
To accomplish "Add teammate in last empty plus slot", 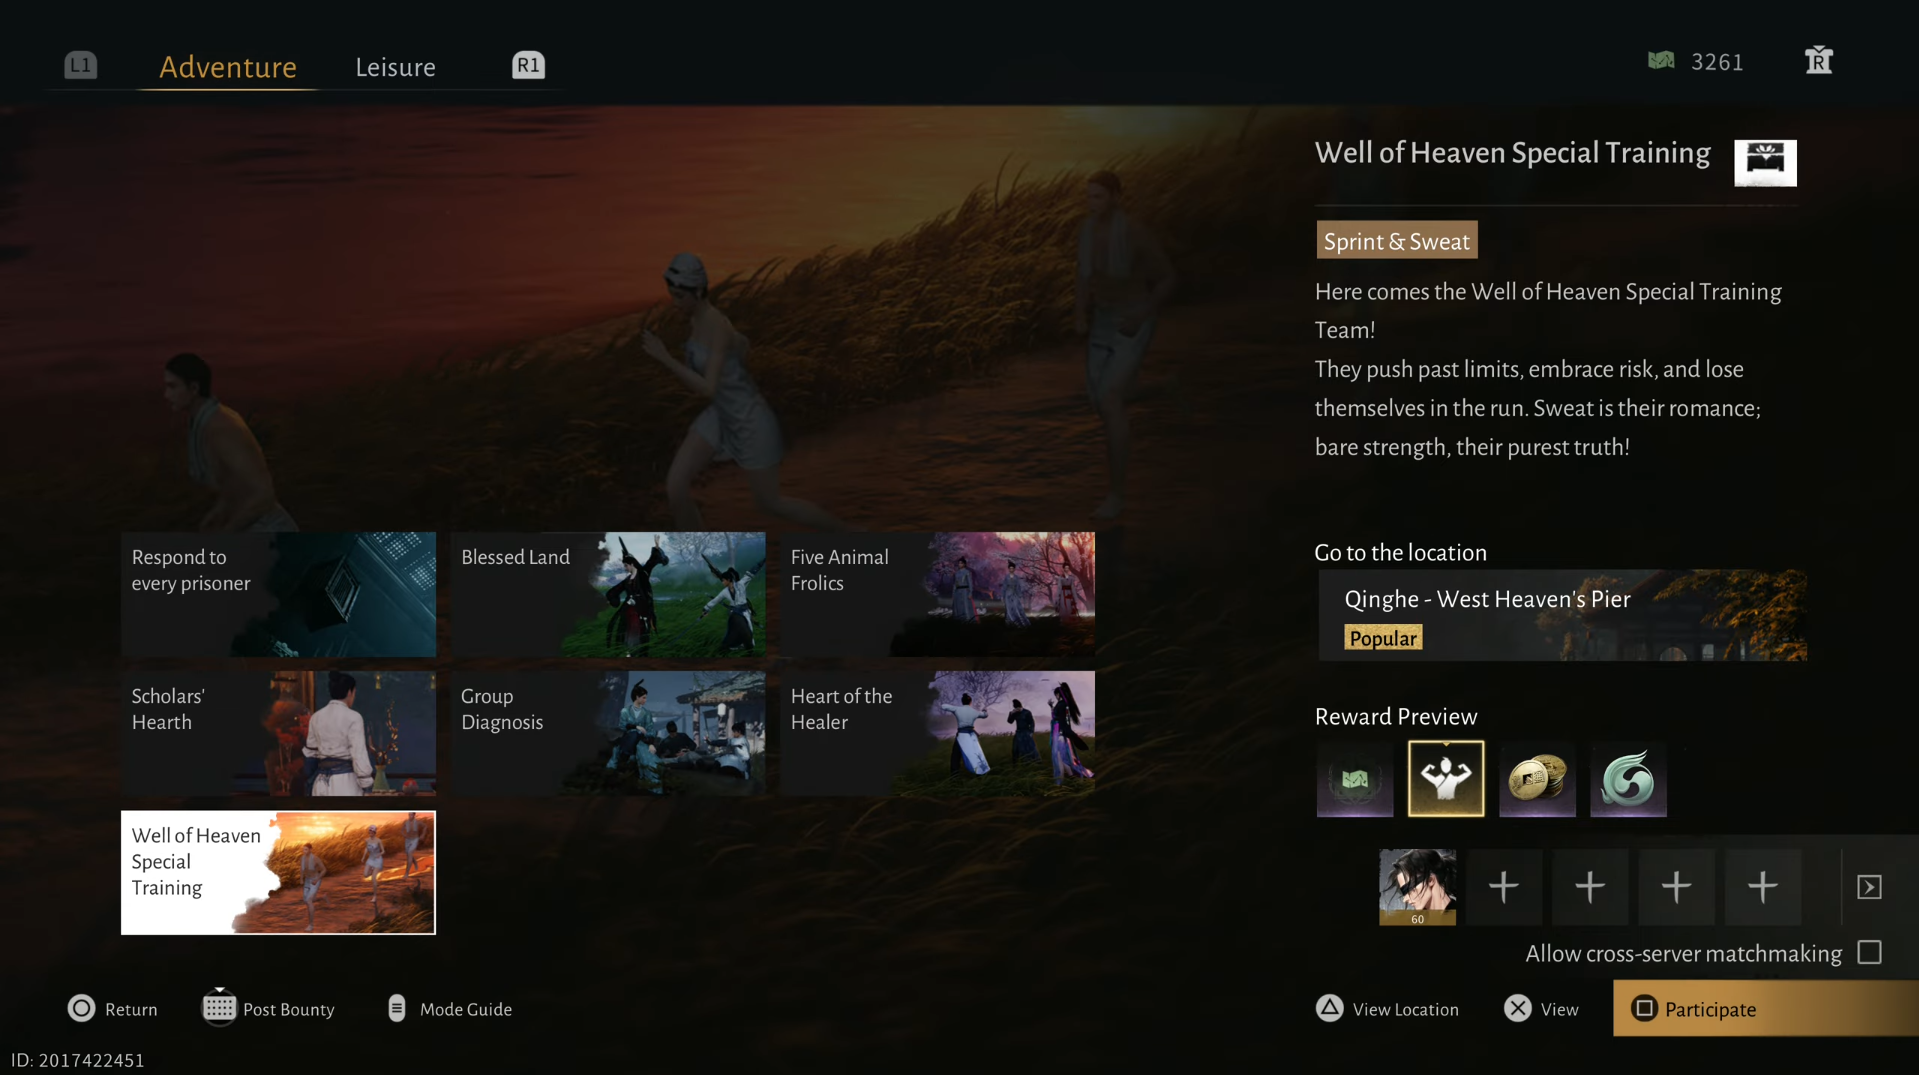I will point(1762,887).
